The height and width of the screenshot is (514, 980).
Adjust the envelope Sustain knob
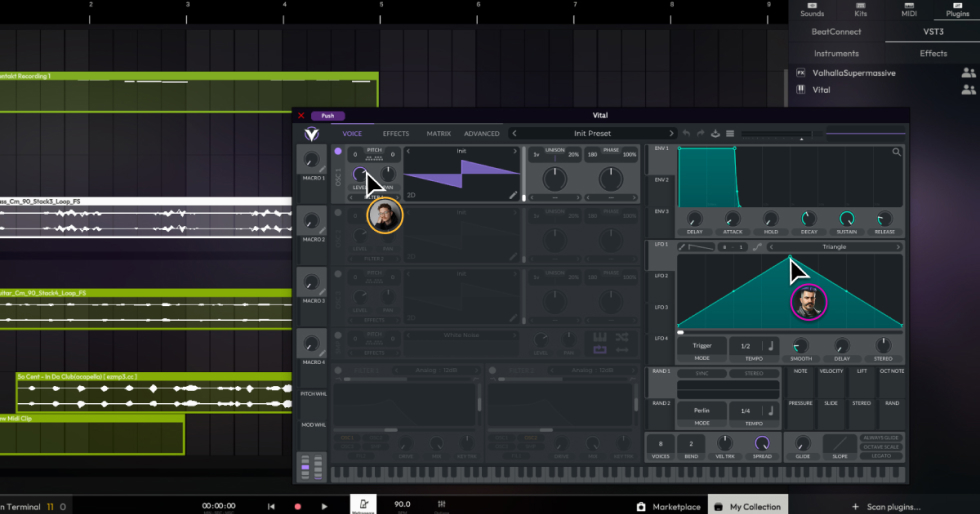846,219
